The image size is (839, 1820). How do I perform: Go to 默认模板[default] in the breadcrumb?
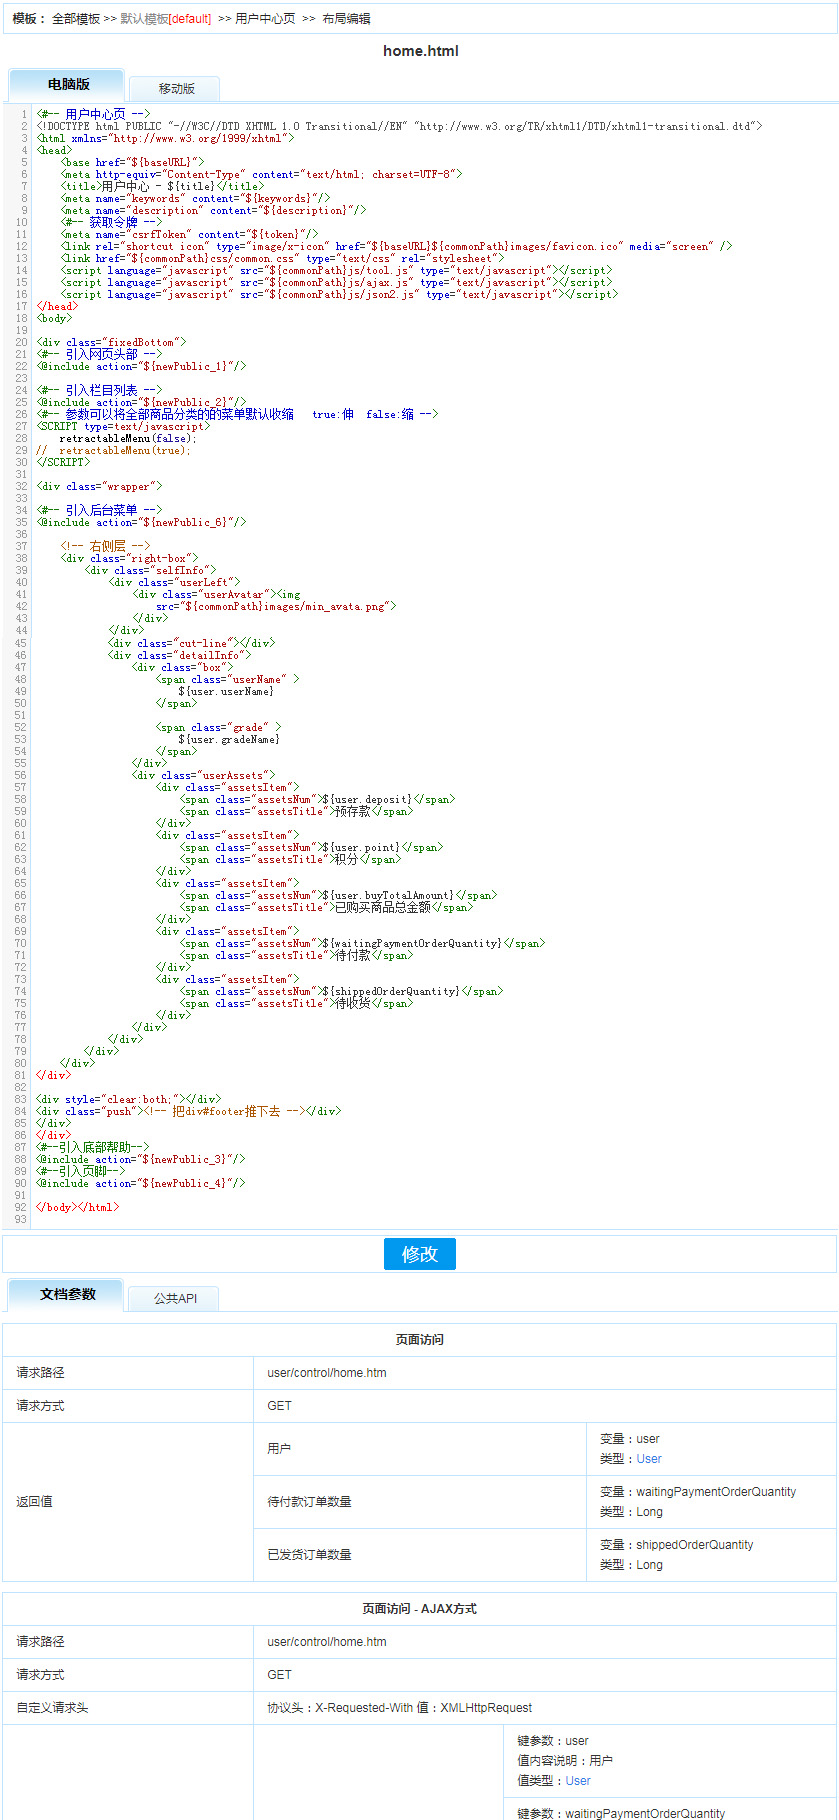(x=166, y=19)
